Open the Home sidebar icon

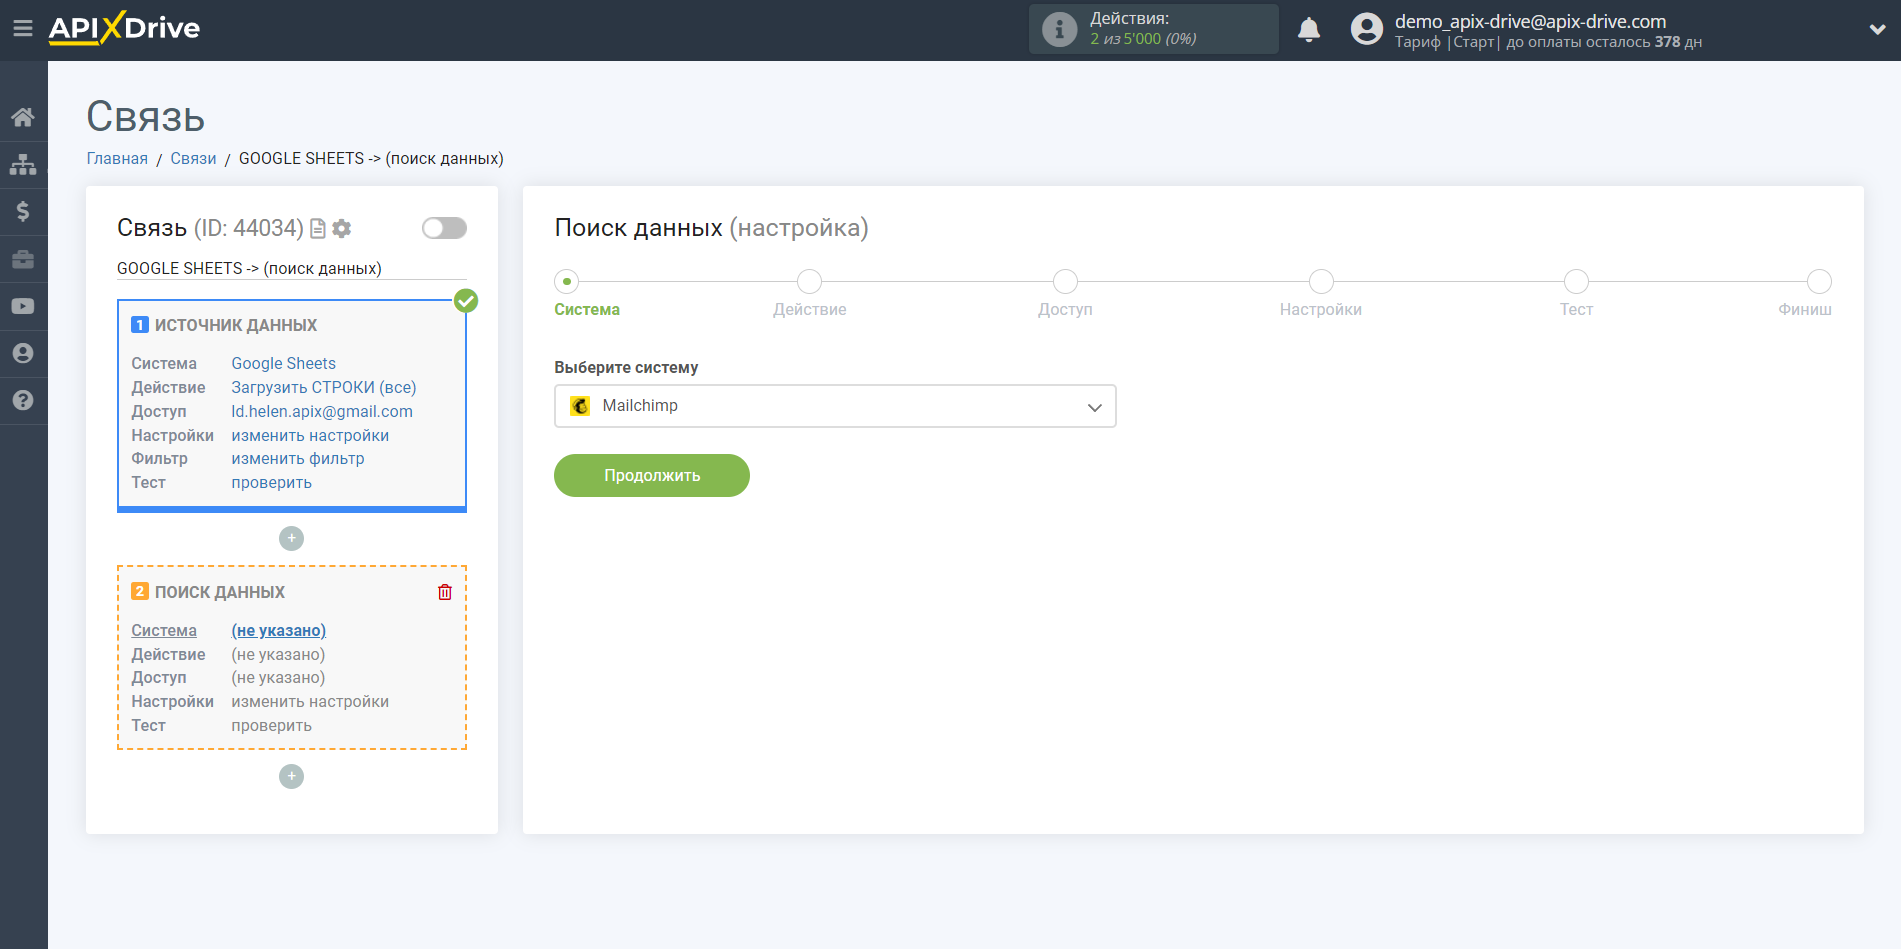[x=23, y=117]
